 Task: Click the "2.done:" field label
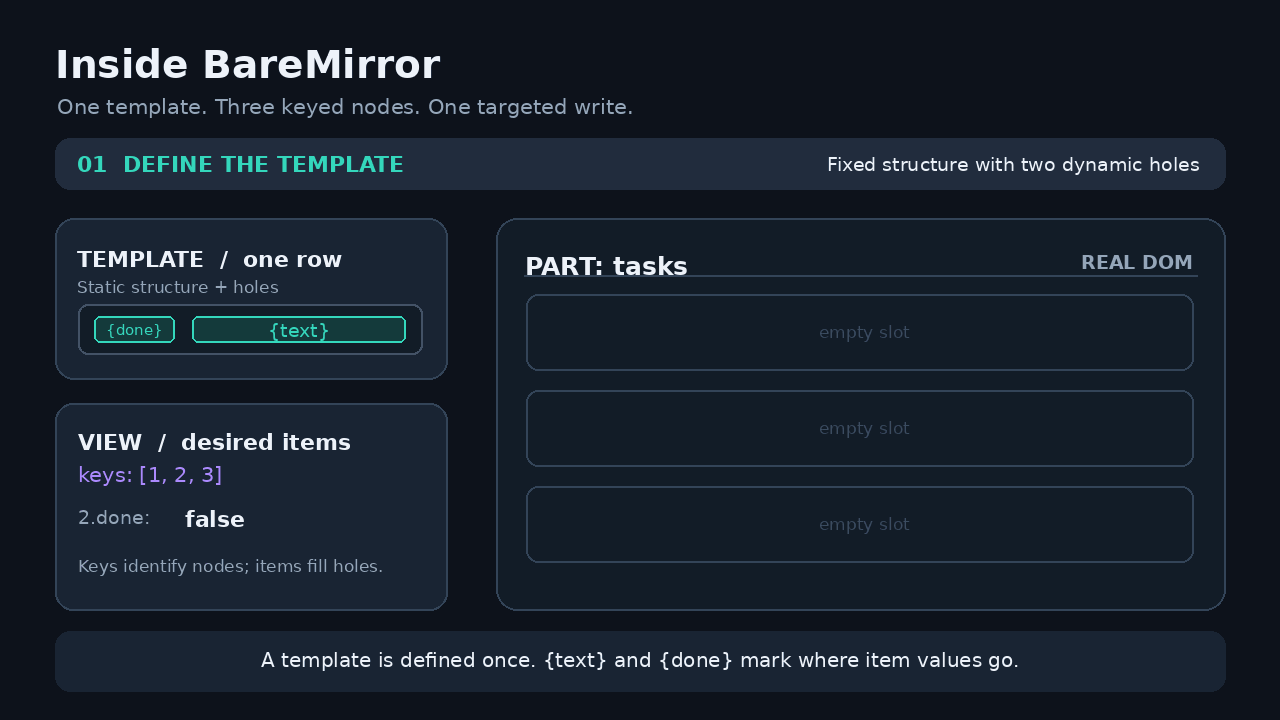coord(114,518)
